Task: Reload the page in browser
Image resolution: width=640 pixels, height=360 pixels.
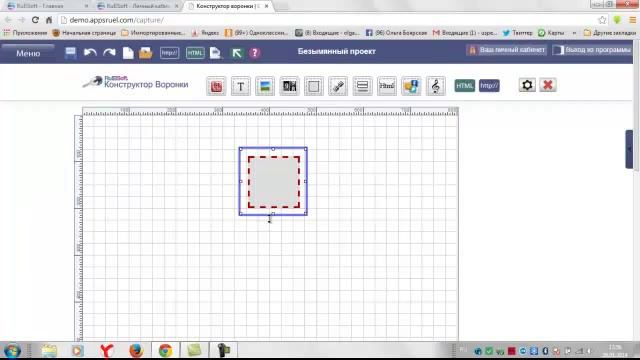Action: click(x=35, y=20)
